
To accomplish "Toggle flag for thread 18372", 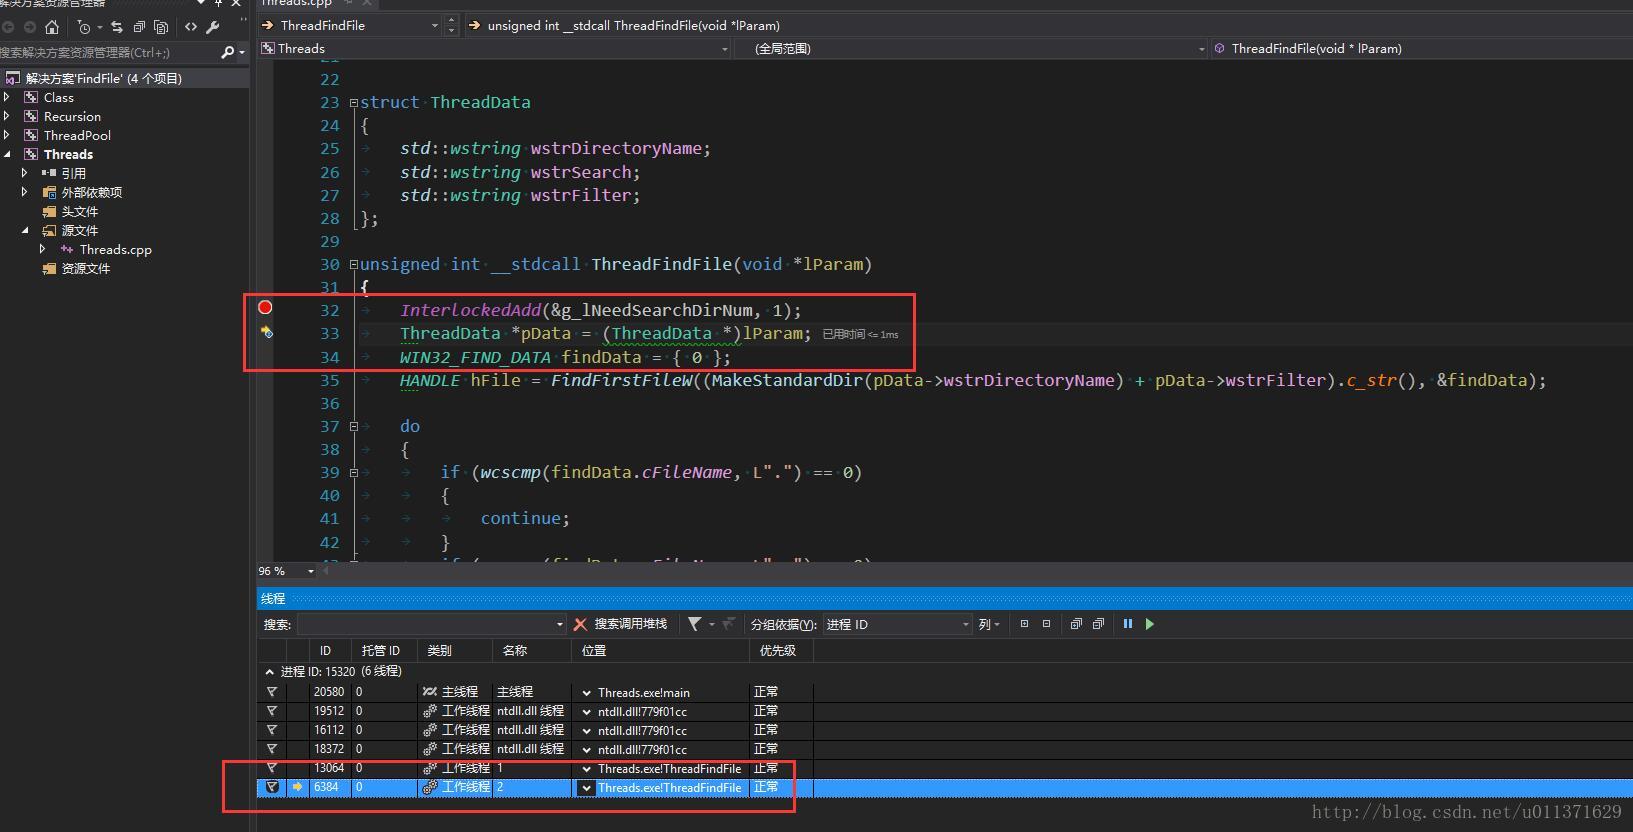I will tap(271, 749).
